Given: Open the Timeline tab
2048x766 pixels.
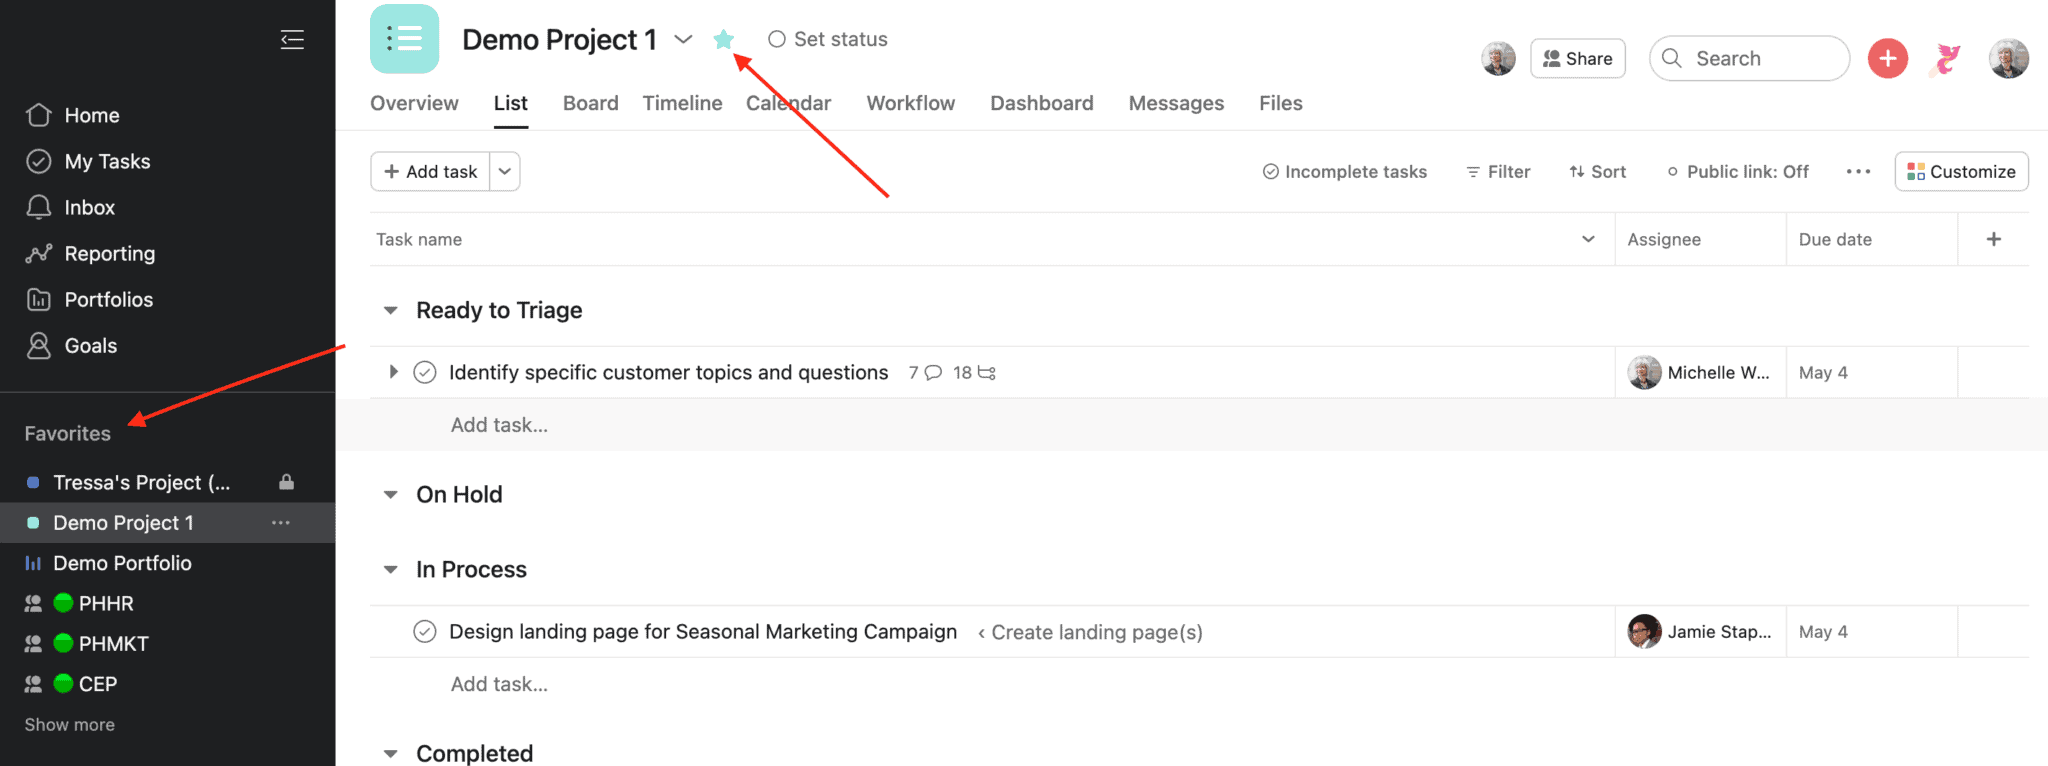Looking at the screenshot, I should pos(682,103).
